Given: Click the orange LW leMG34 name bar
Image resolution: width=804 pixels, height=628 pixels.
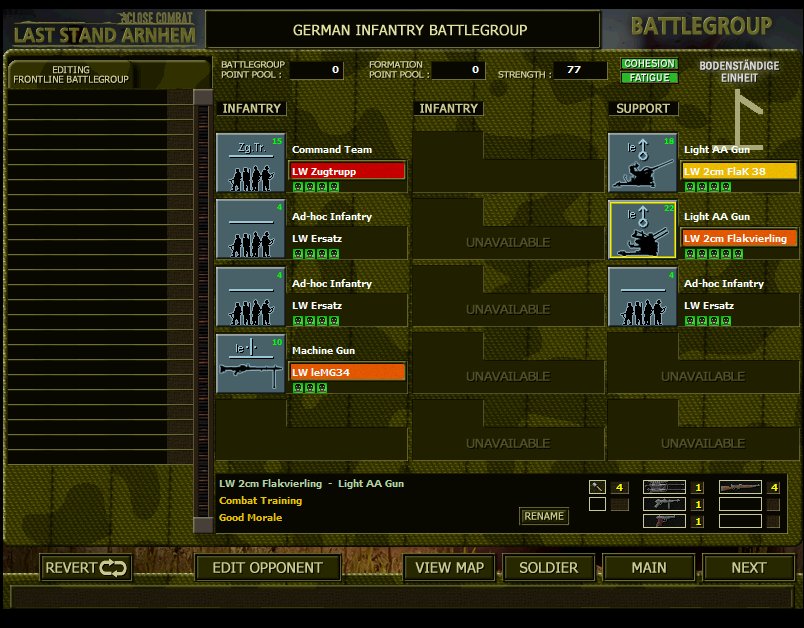Looking at the screenshot, I should tap(348, 372).
